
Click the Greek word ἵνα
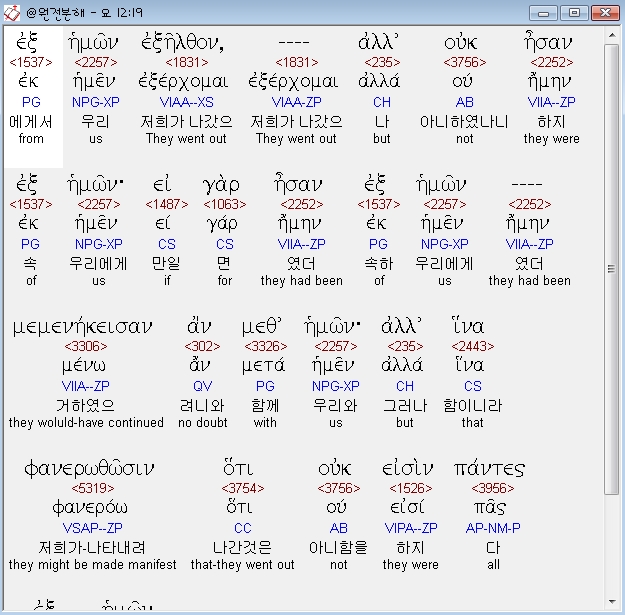(468, 326)
